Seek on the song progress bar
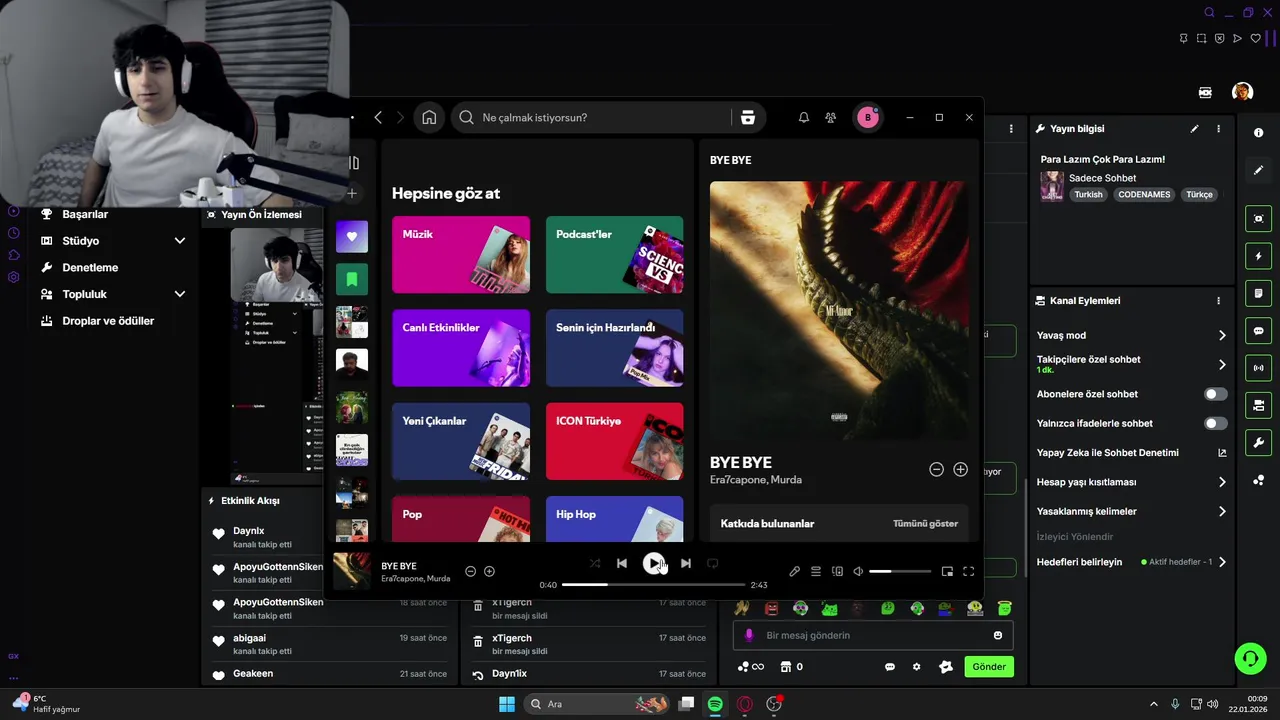The height and width of the screenshot is (720, 1280). coord(653,584)
